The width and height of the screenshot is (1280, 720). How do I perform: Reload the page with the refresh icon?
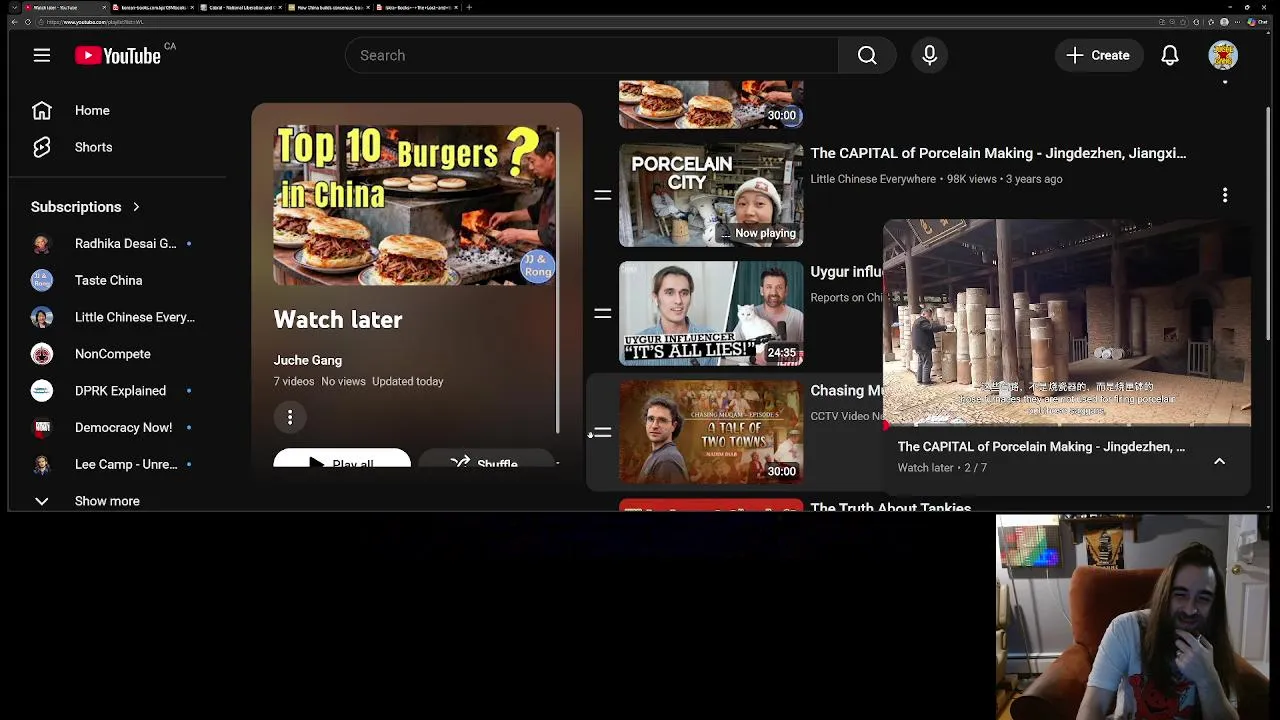29,22
